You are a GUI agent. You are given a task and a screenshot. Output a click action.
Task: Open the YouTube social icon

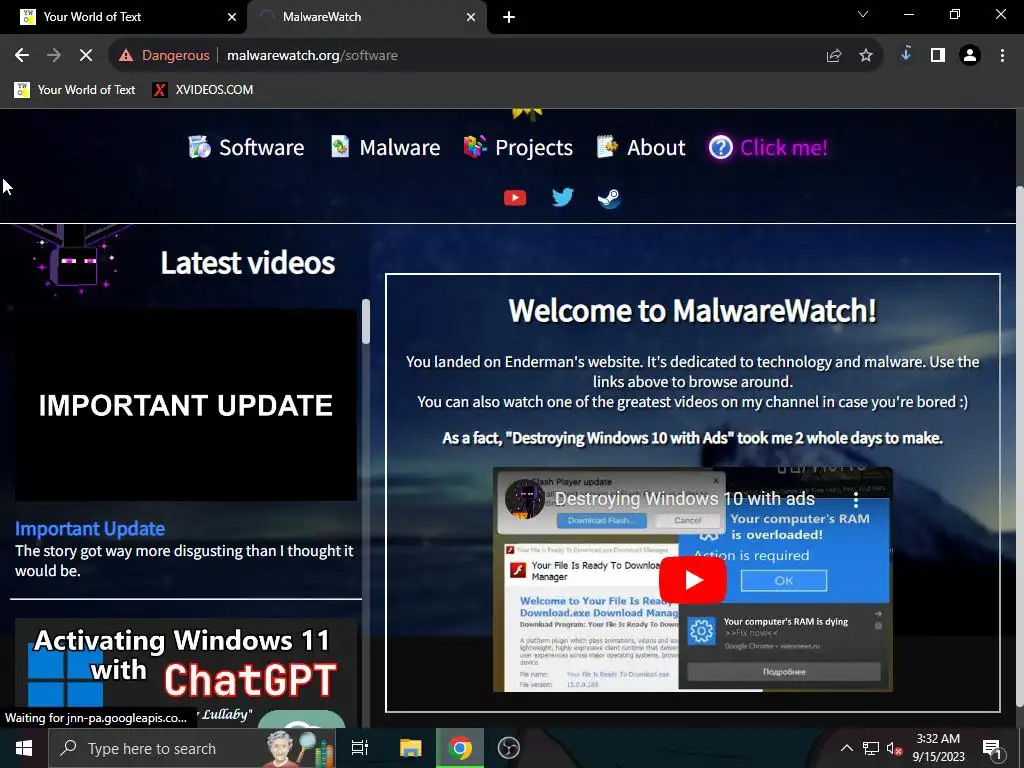tap(515, 197)
